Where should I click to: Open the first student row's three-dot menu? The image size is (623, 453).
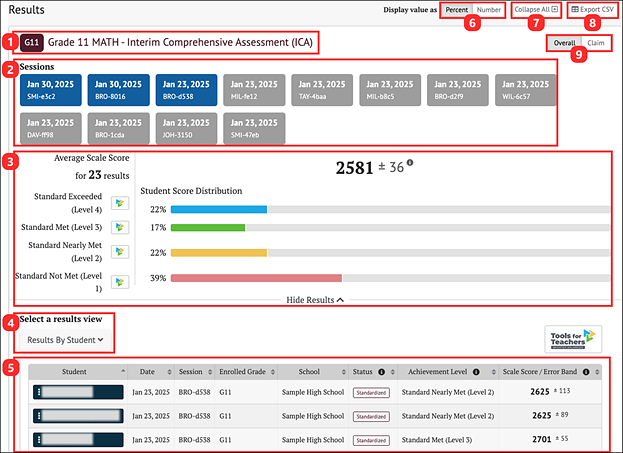point(39,392)
